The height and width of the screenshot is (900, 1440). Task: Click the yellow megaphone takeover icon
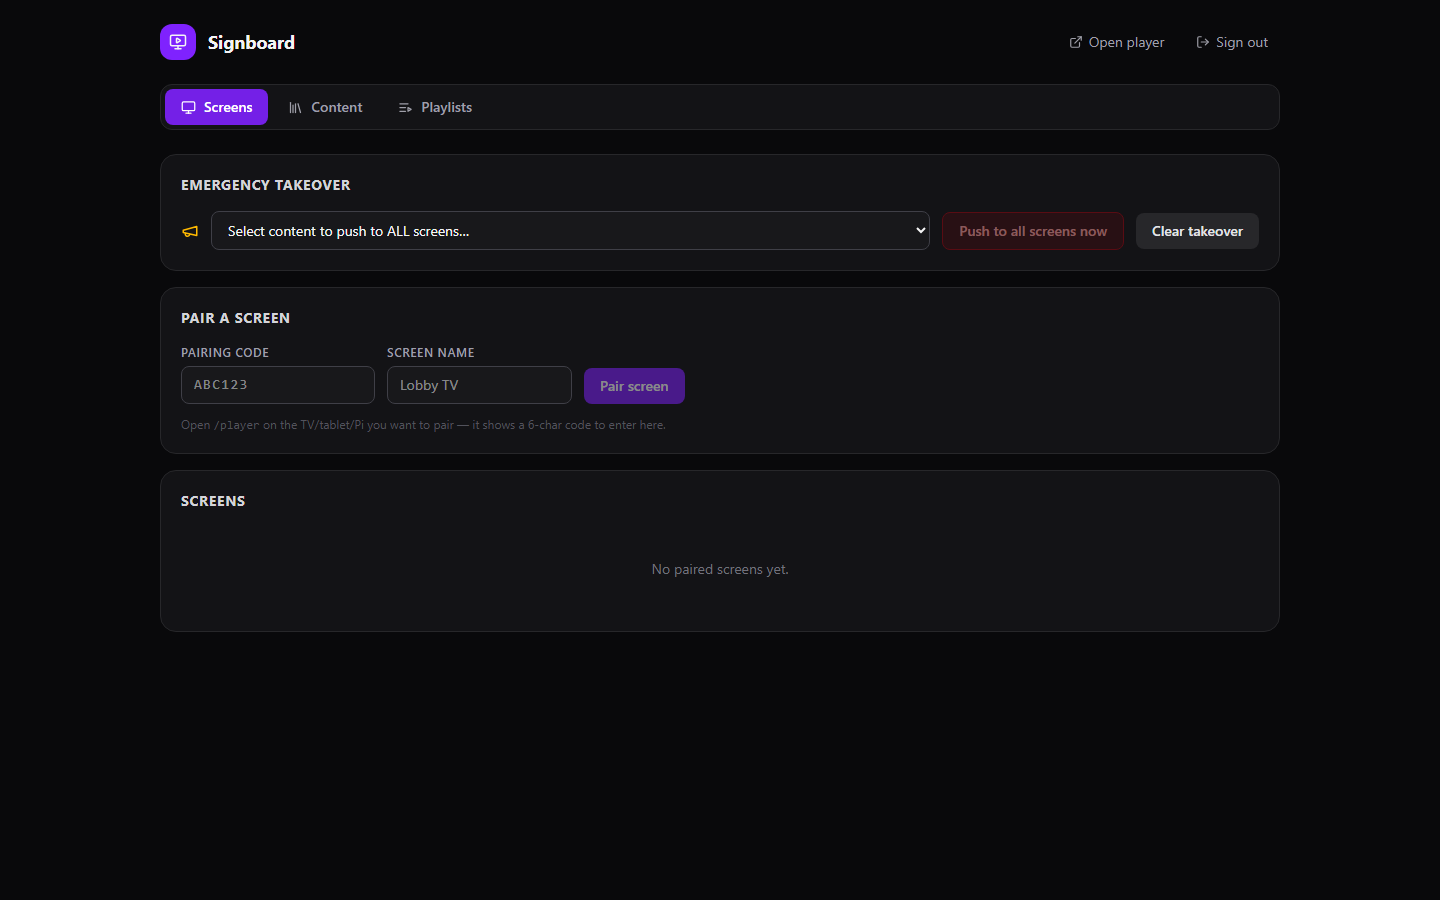tap(190, 231)
